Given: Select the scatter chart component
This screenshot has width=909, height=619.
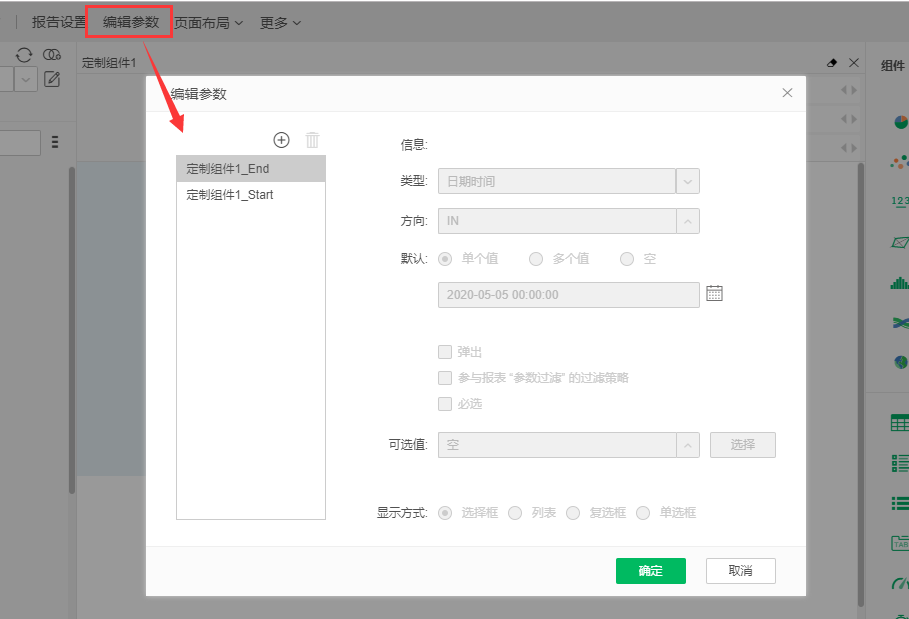Looking at the screenshot, I should click(x=899, y=162).
